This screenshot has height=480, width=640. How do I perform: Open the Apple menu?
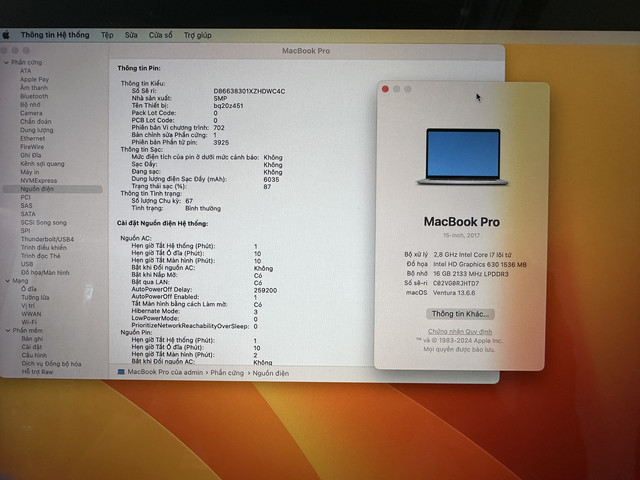tap(6, 35)
